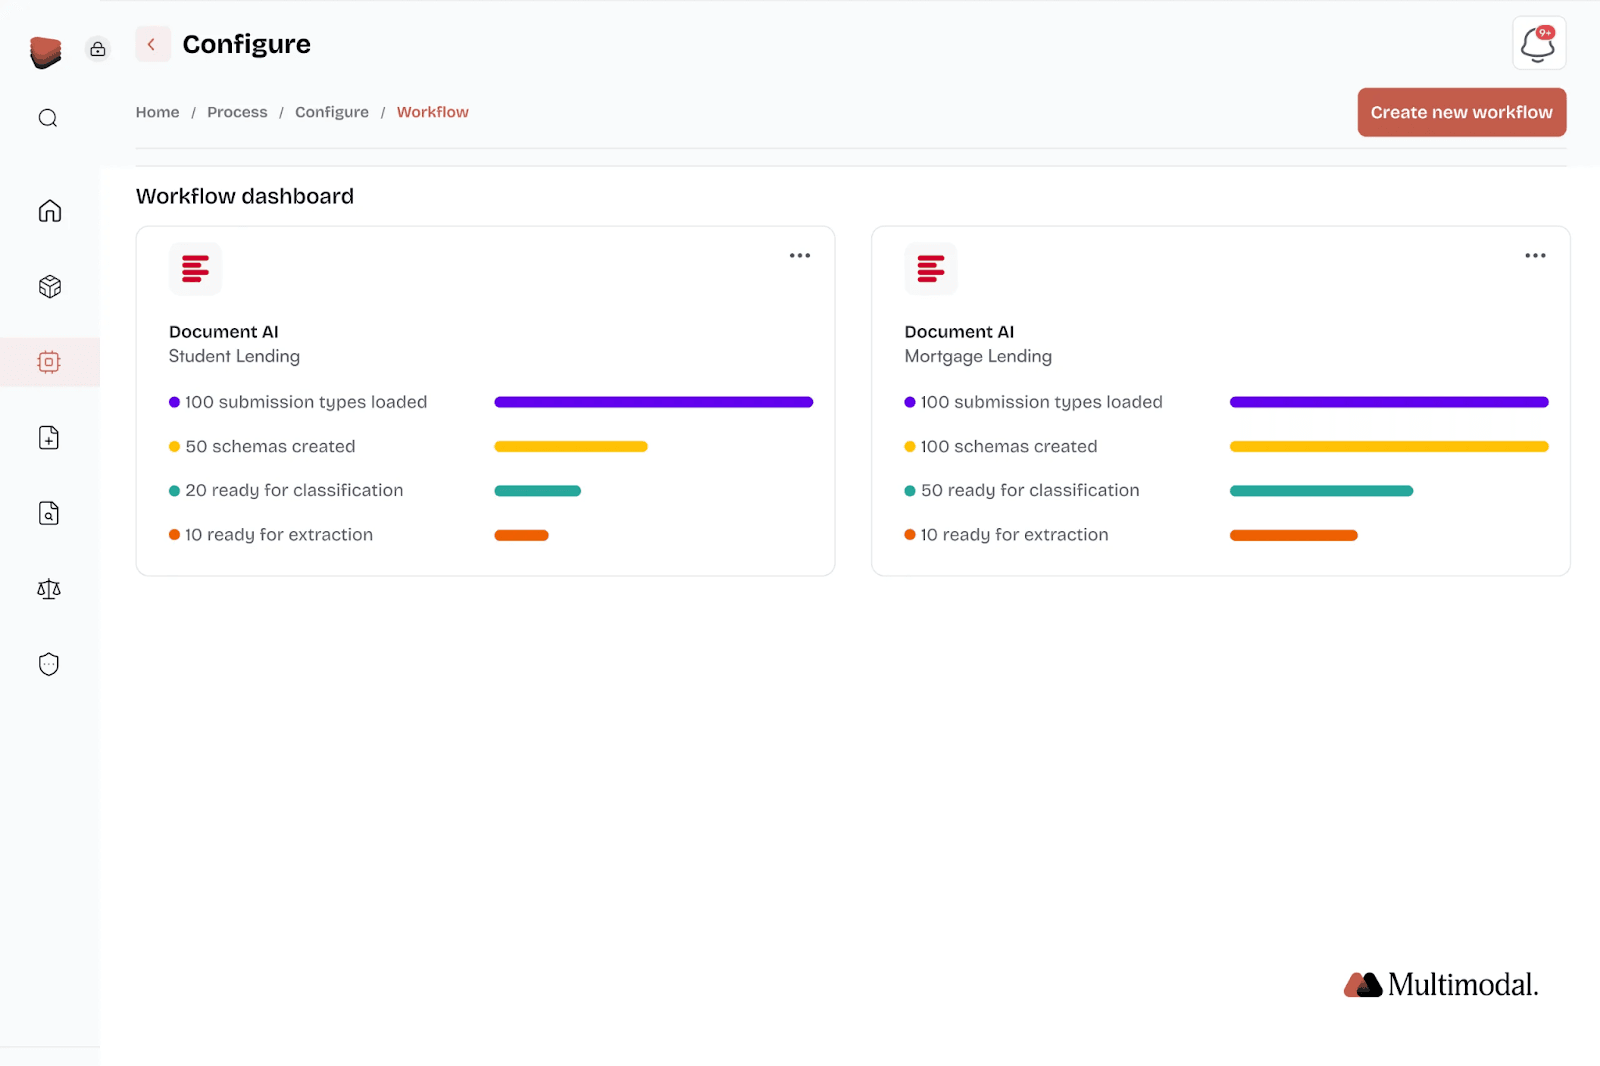The height and width of the screenshot is (1066, 1600).
Task: Click "50 ready for classification" text
Action: 1030,490
